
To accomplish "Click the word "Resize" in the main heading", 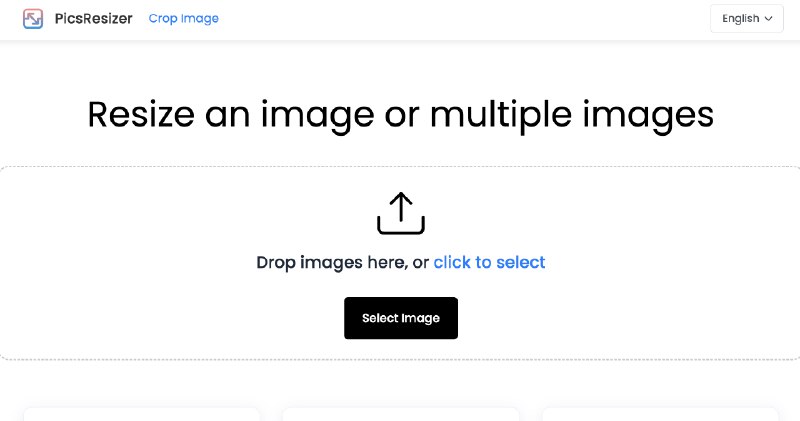I will point(141,114).
